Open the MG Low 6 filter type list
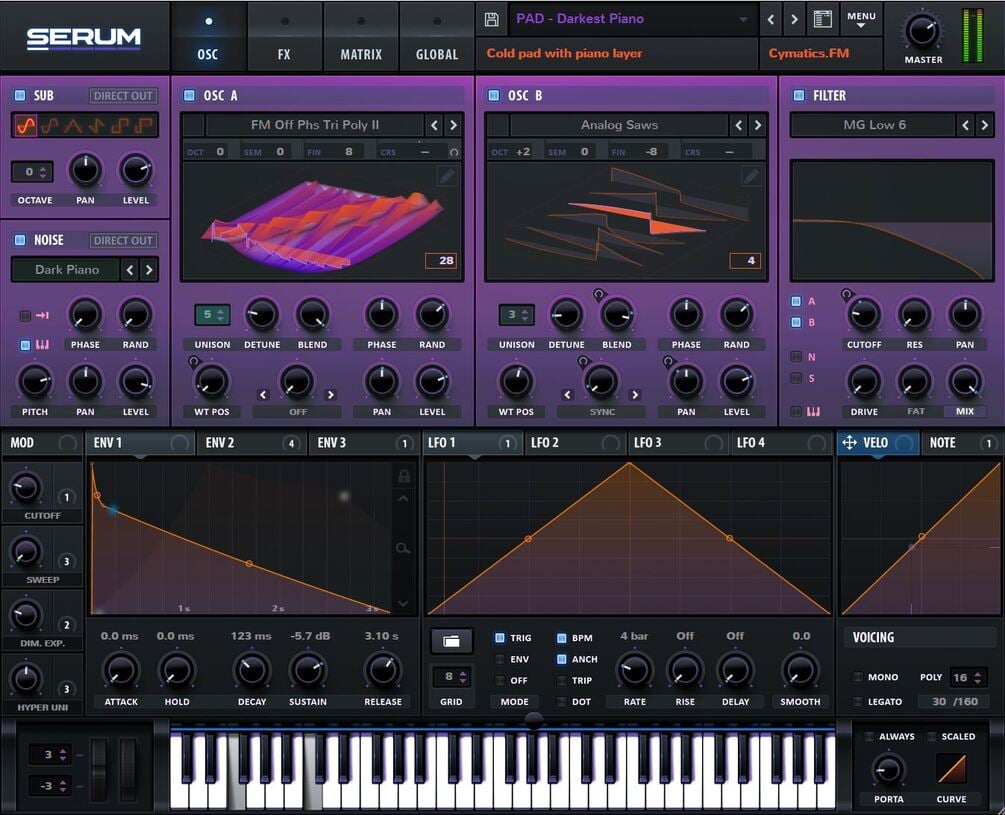Viewport: 1005px width, 815px height. point(874,125)
